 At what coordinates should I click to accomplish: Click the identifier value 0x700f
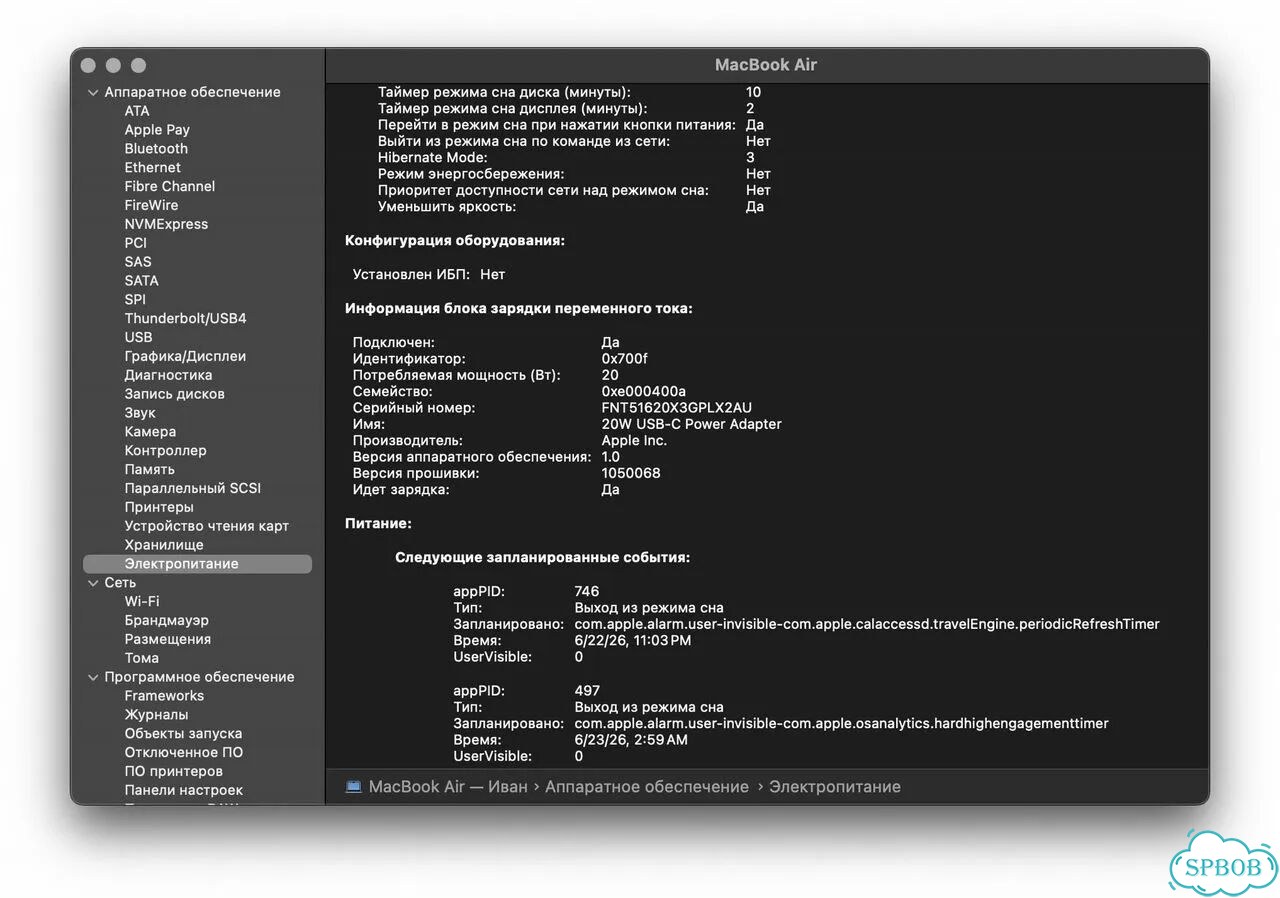(x=625, y=359)
